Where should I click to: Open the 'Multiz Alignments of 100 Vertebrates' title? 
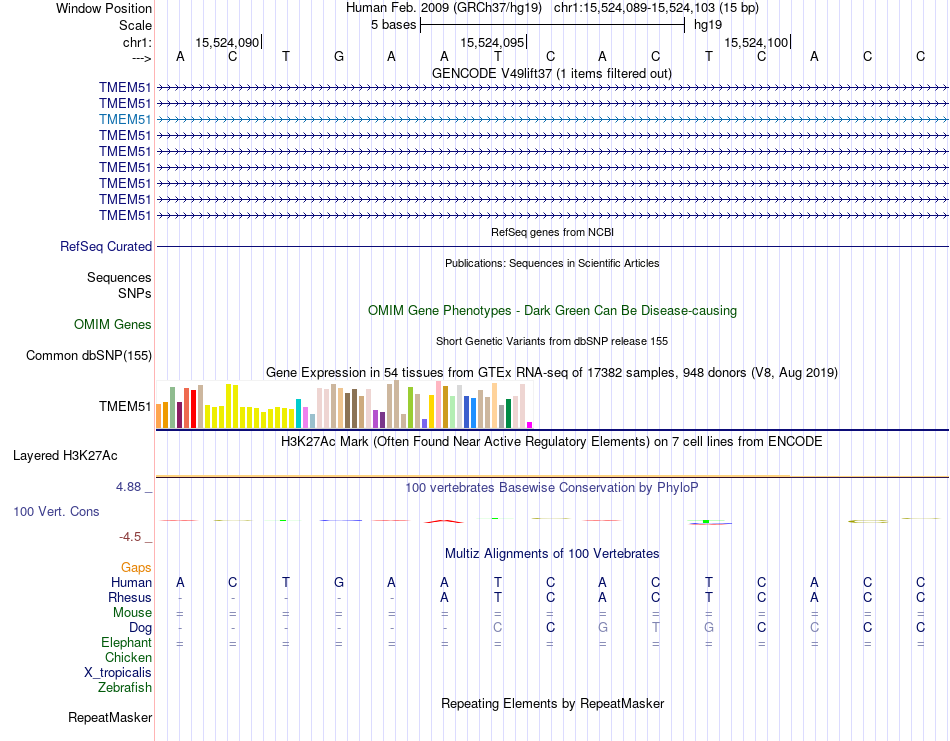[x=552, y=553]
